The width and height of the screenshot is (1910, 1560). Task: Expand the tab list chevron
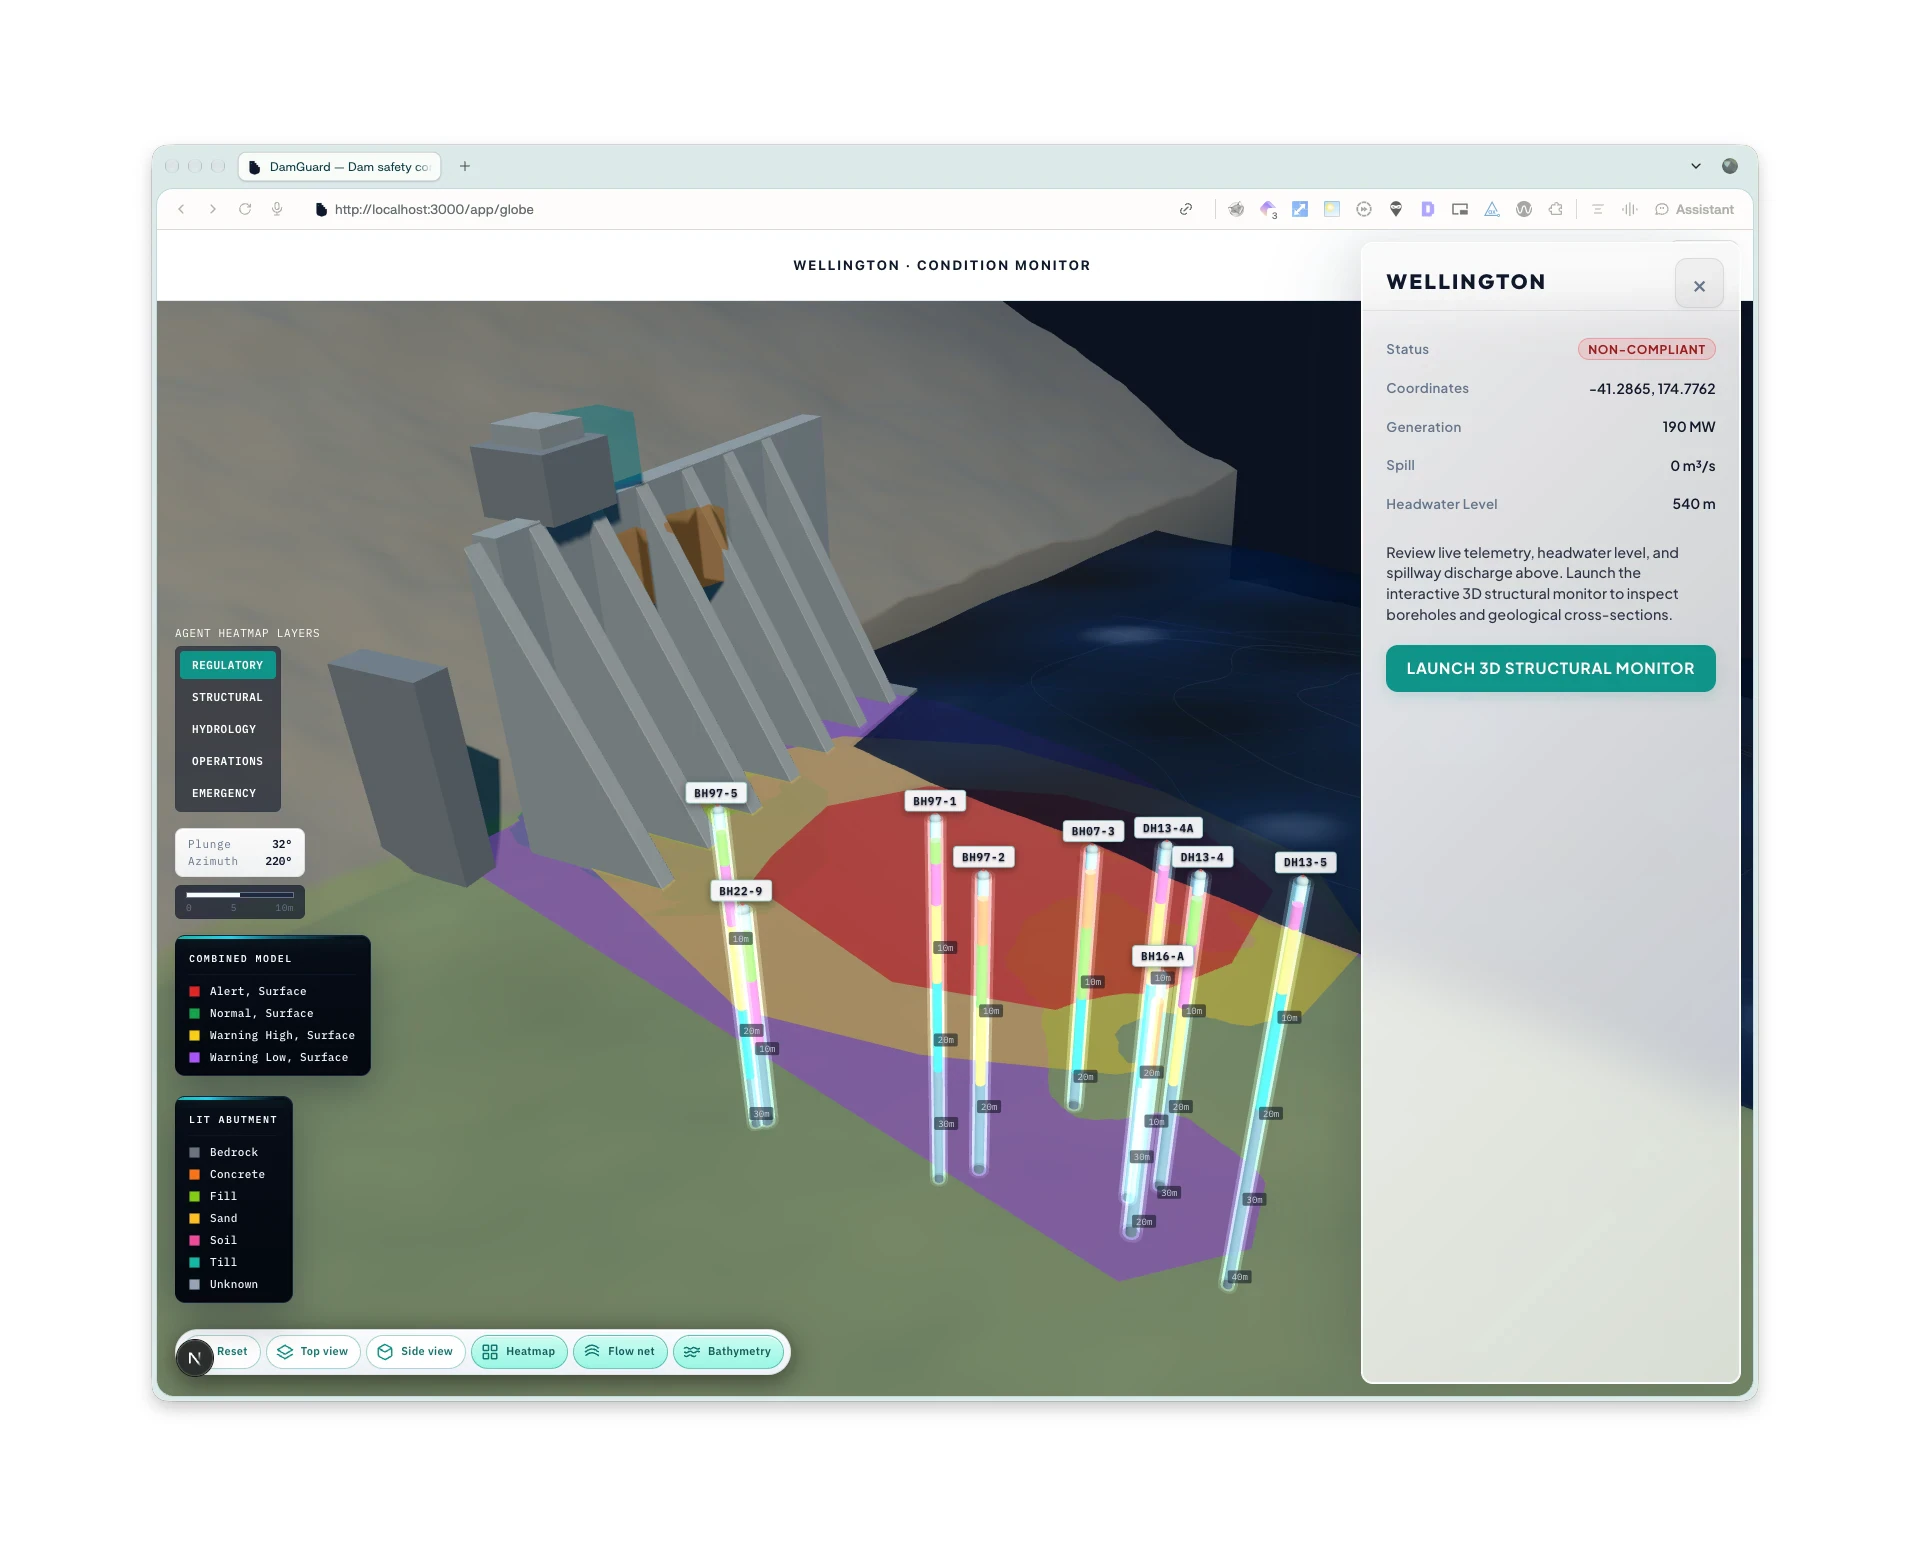(x=1696, y=166)
